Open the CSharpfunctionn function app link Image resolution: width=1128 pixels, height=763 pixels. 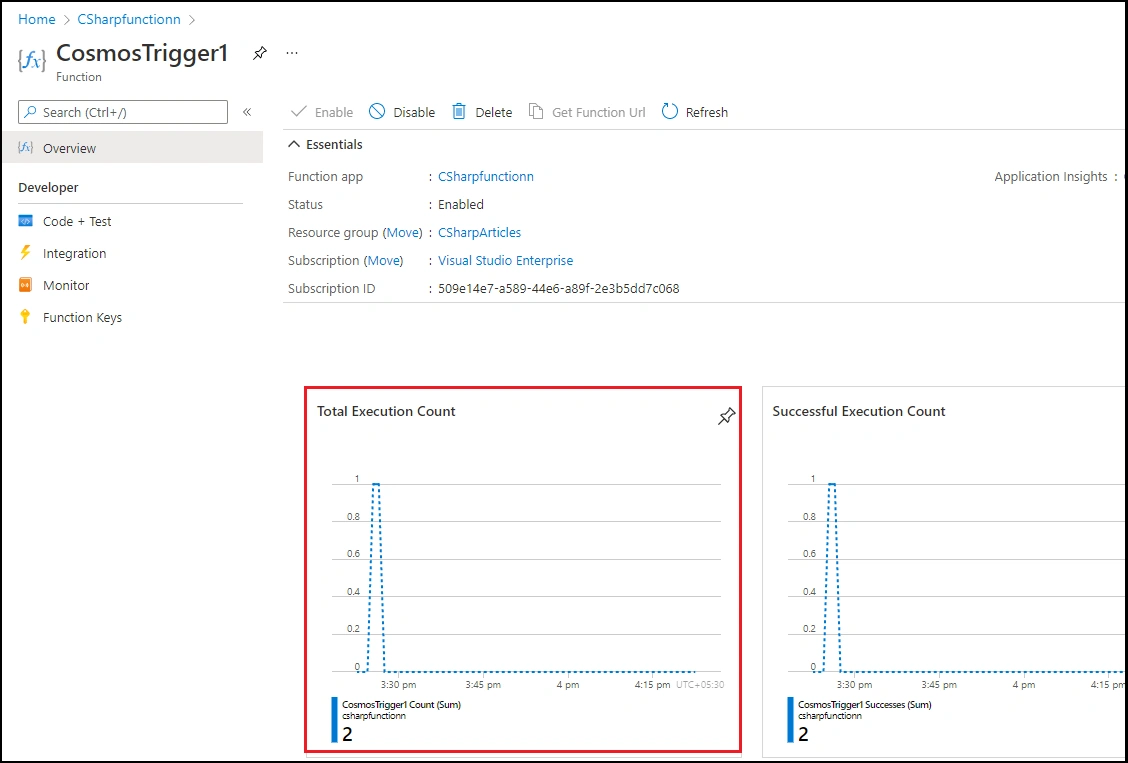click(486, 176)
